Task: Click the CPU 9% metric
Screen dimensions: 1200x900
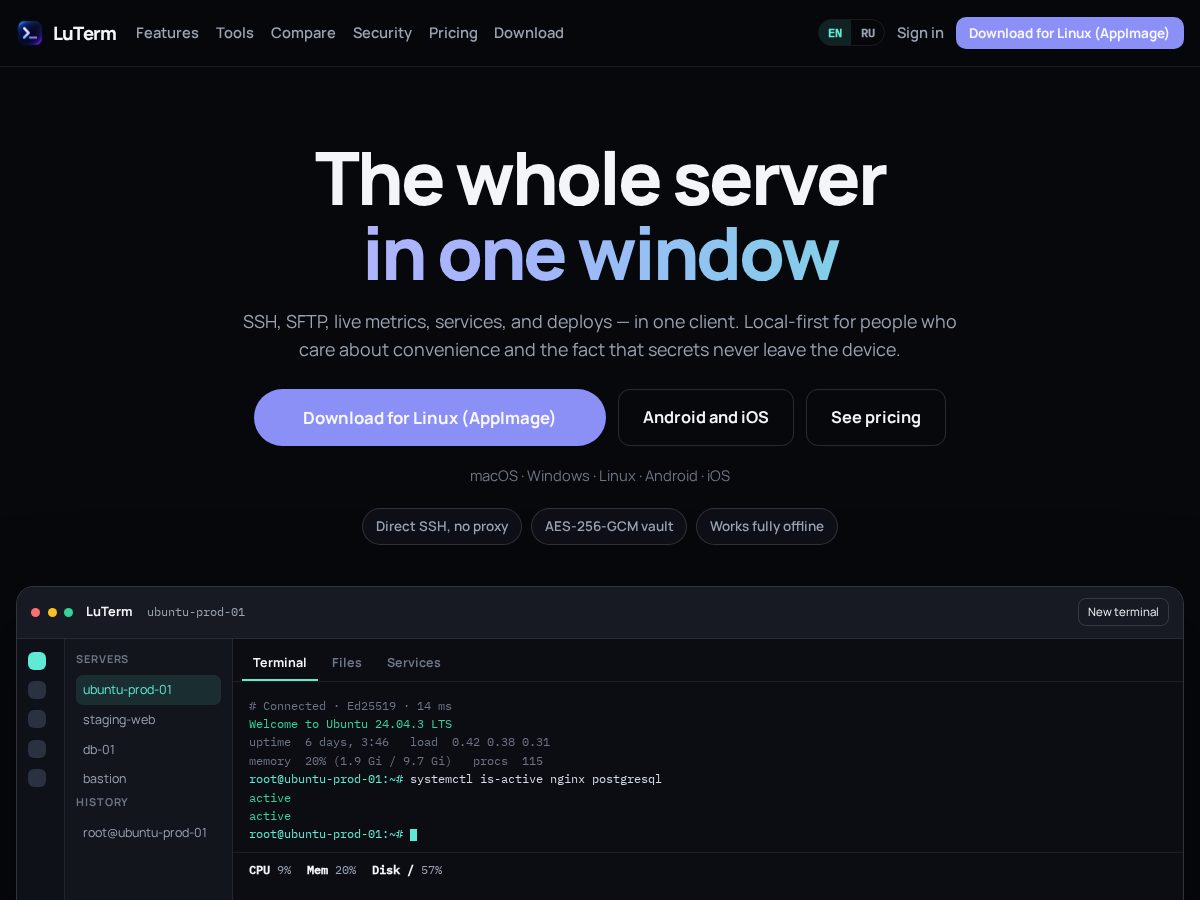Action: (x=270, y=870)
